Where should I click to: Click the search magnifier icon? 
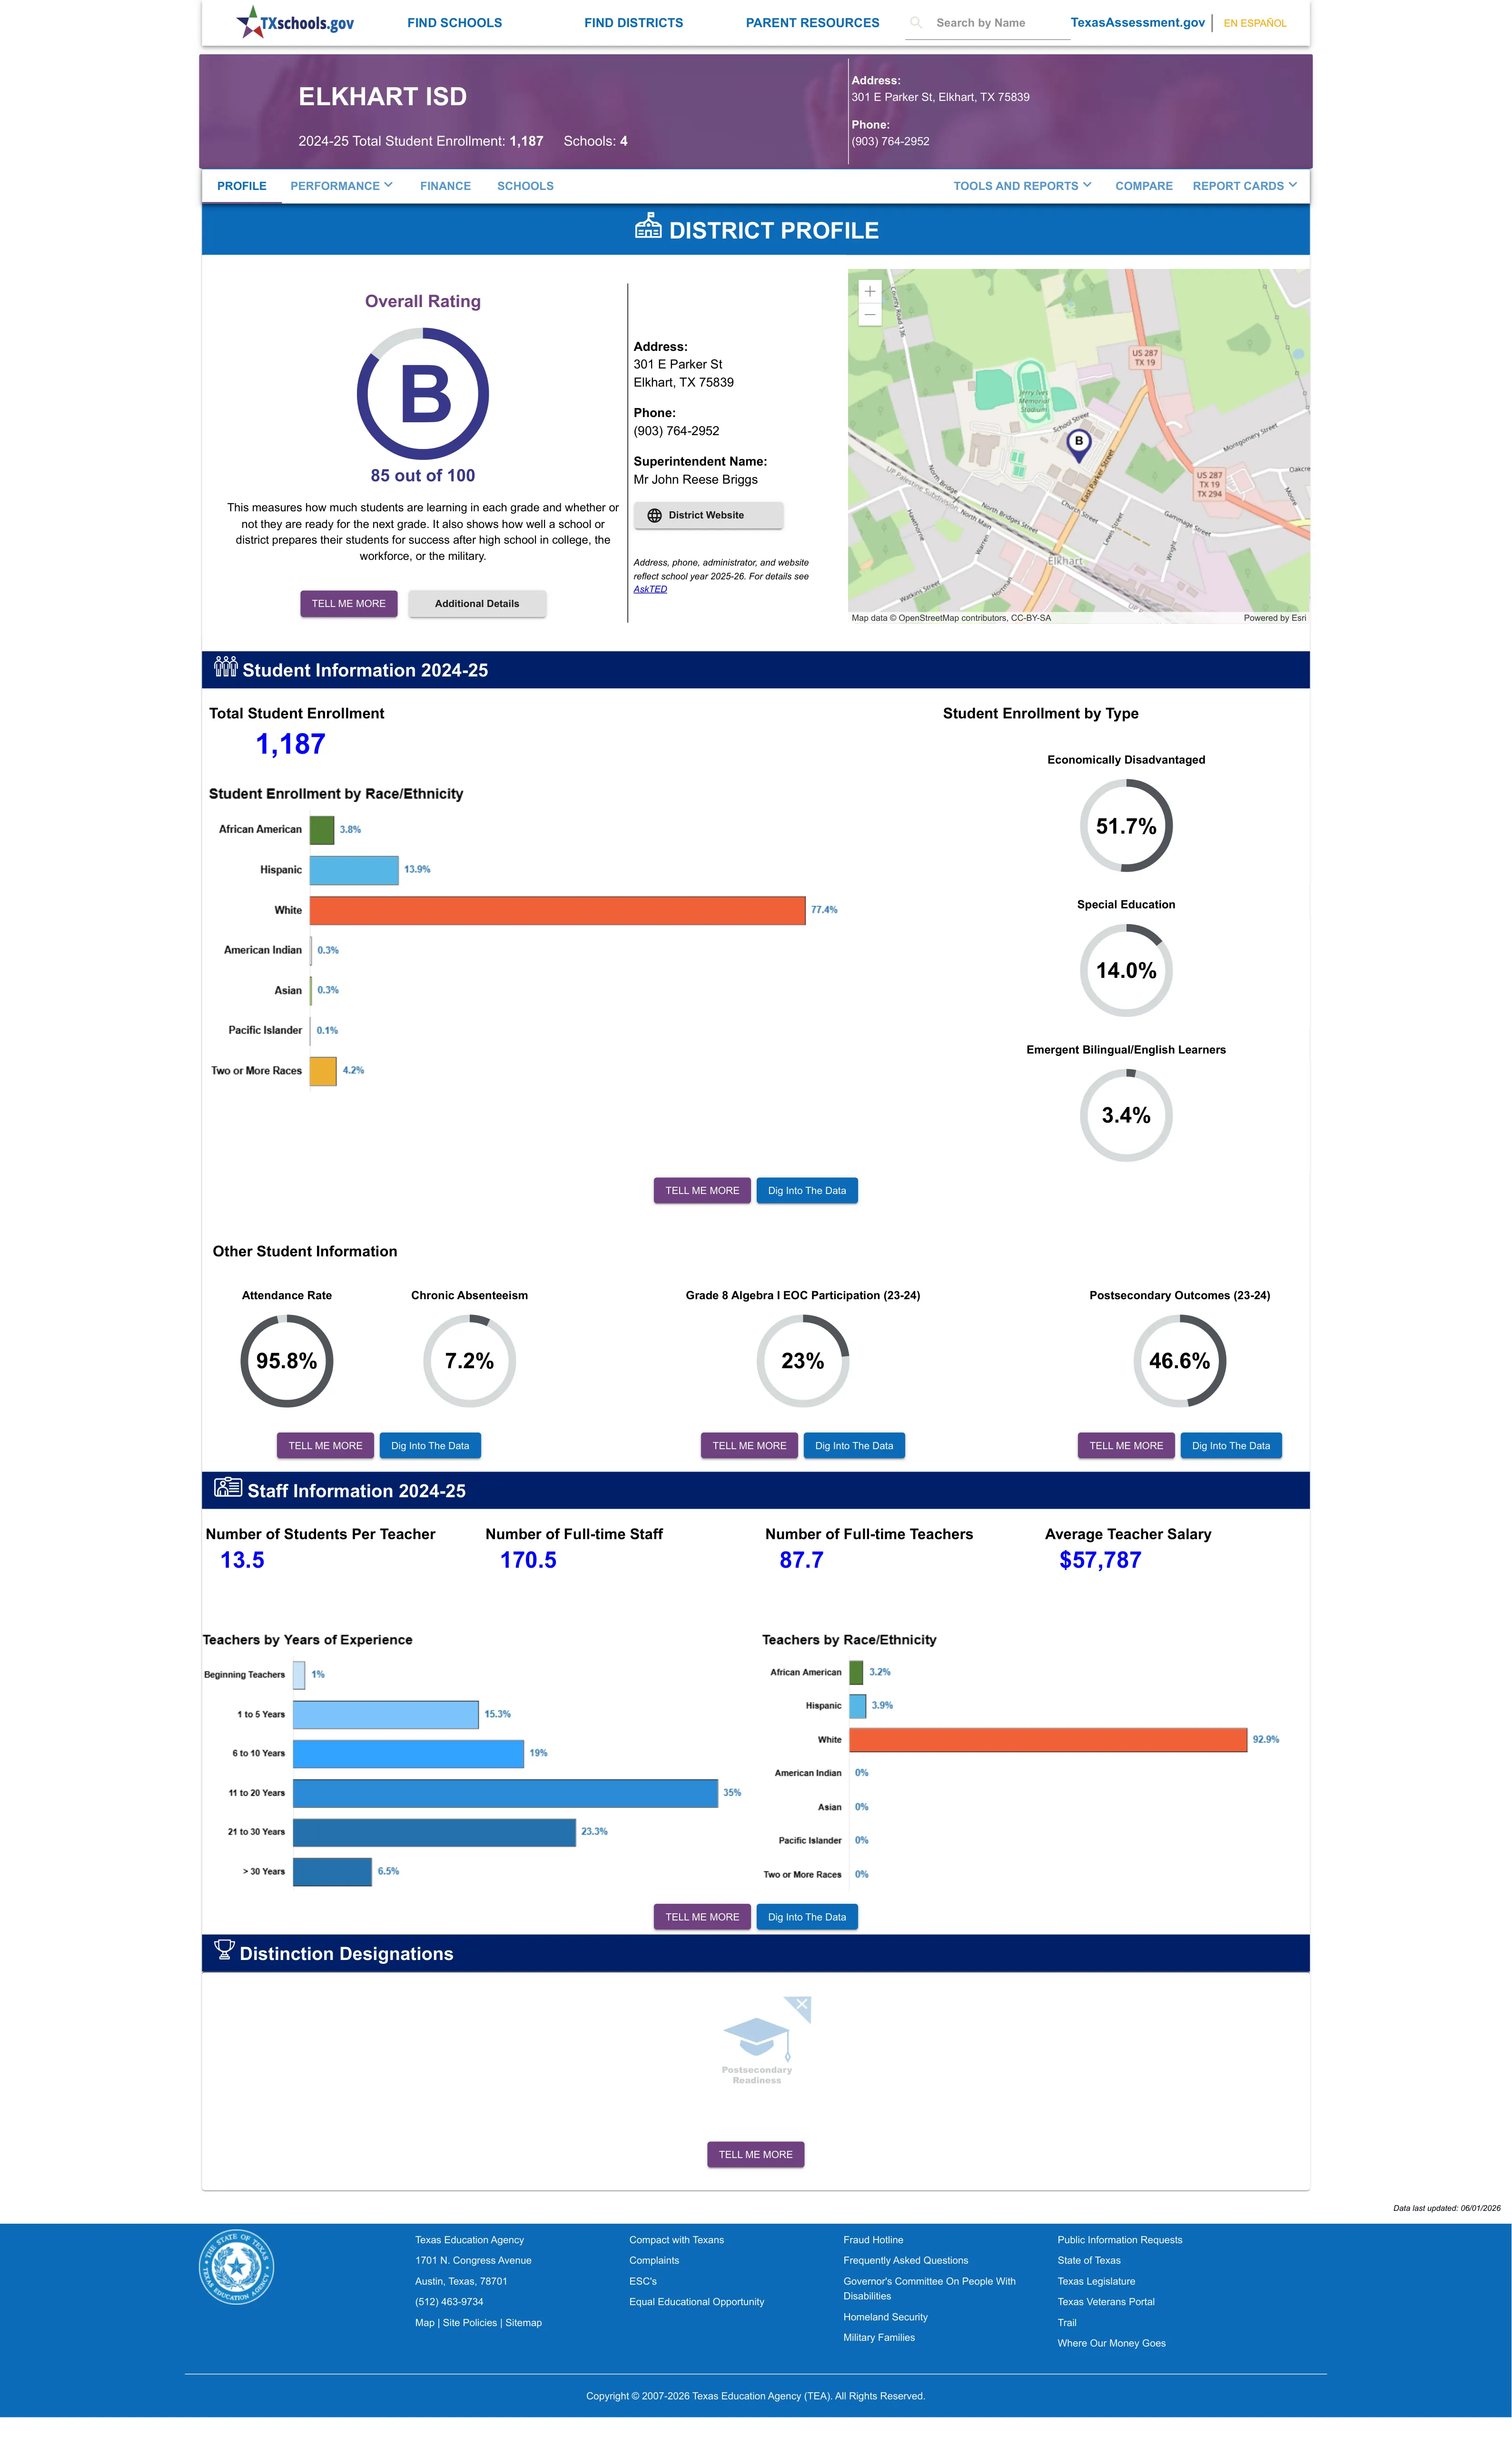[x=916, y=22]
